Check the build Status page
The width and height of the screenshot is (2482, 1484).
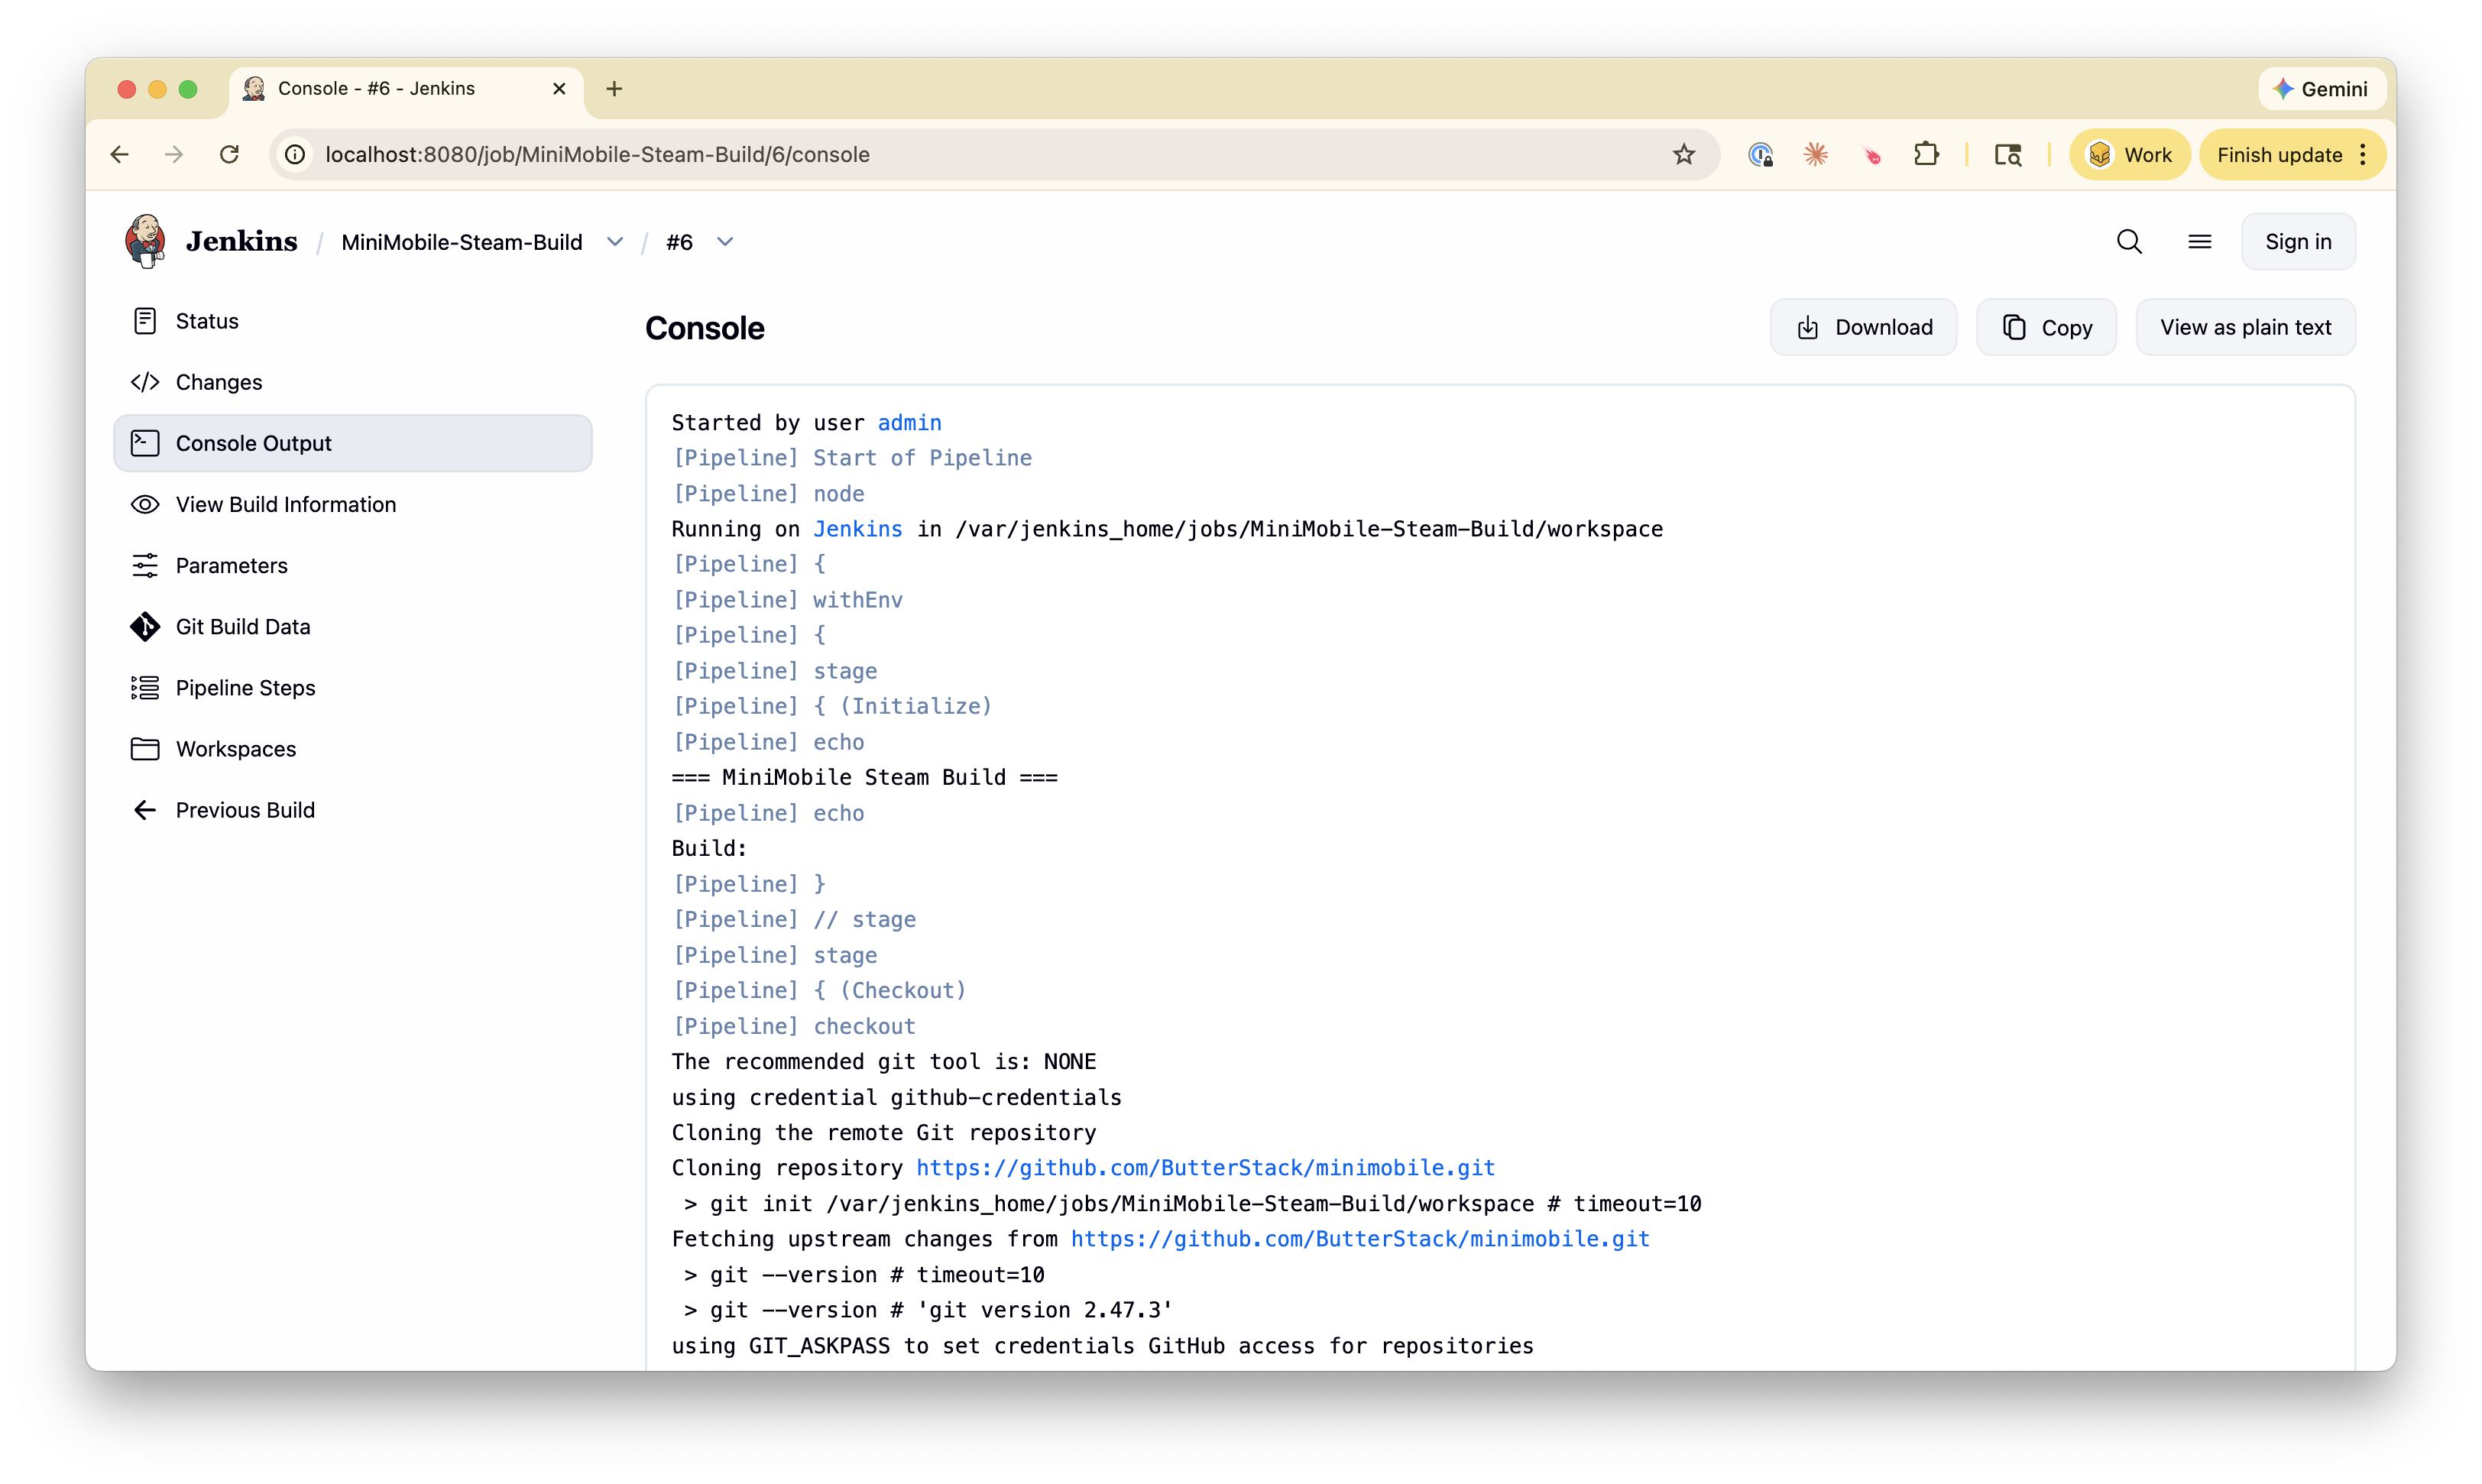click(x=207, y=321)
